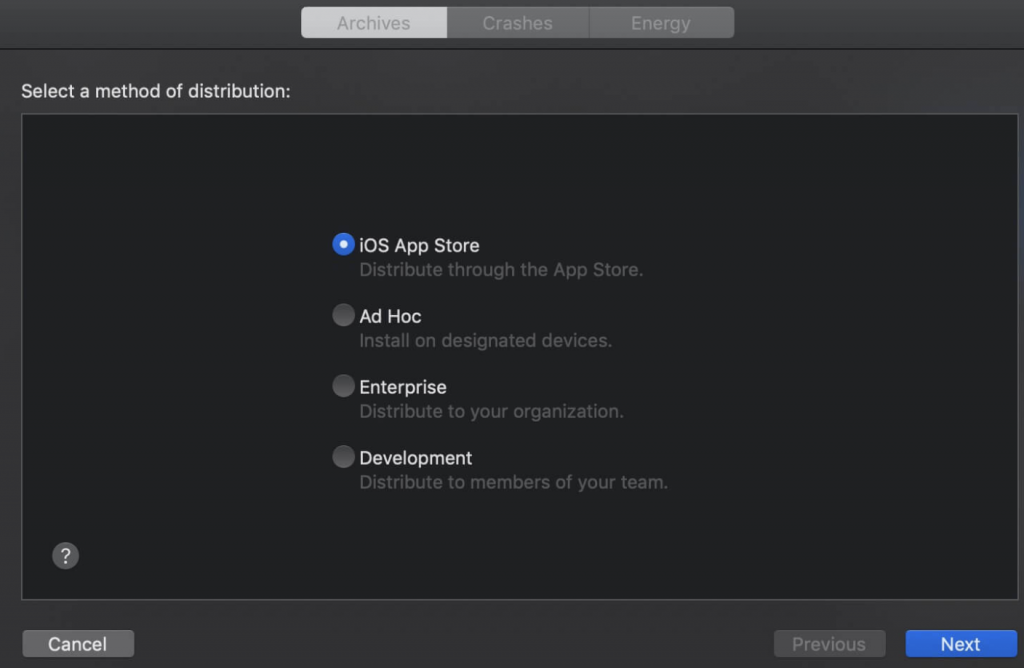
Task: Open the Crashes tab
Action: pos(517,23)
